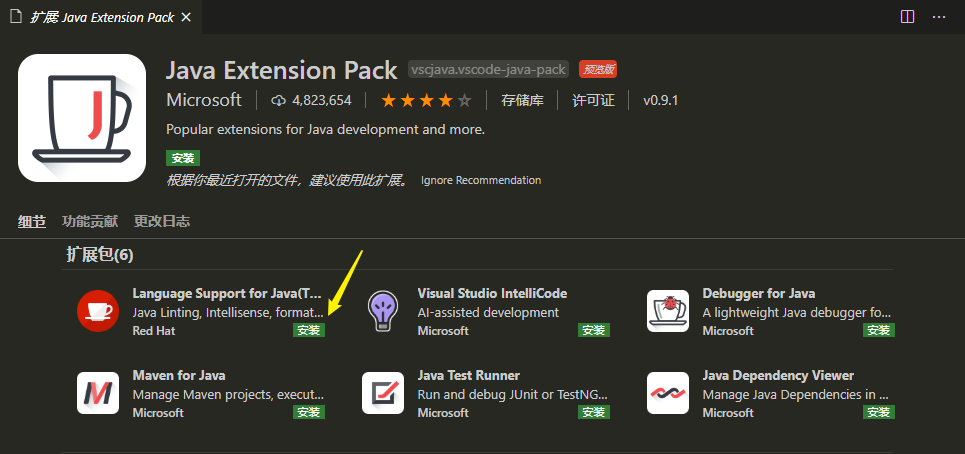965x454 pixels.
Task: Install Language Support for Java
Action: [308, 330]
